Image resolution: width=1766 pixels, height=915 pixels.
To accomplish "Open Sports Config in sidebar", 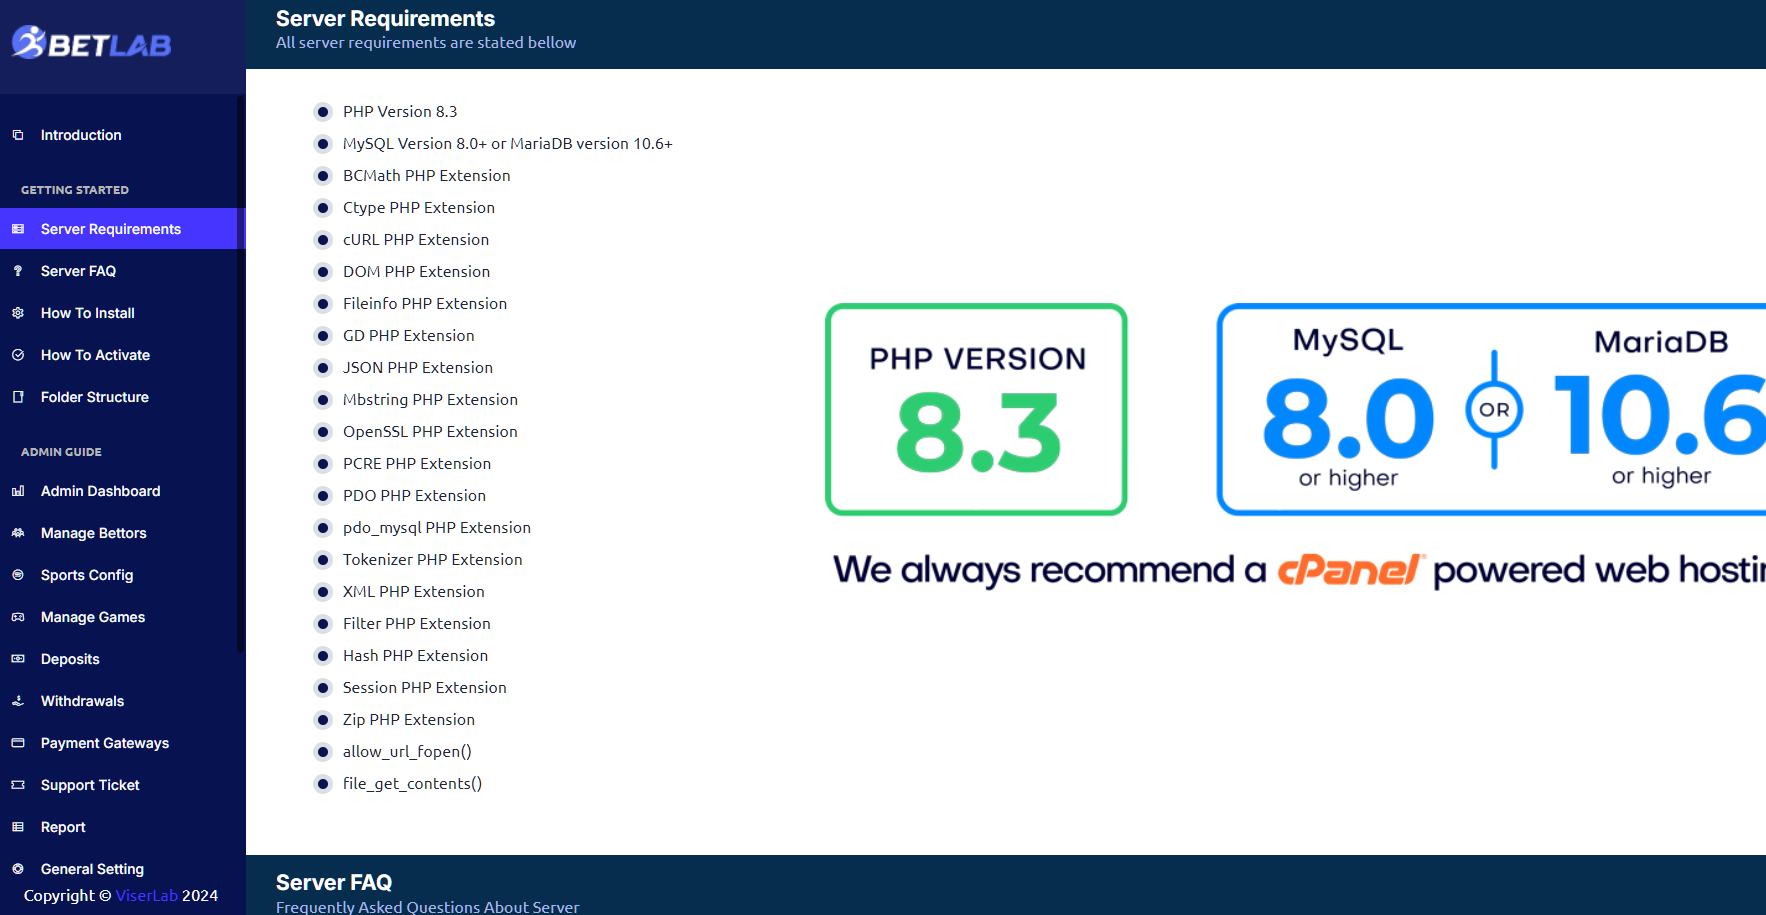I will click(87, 575).
